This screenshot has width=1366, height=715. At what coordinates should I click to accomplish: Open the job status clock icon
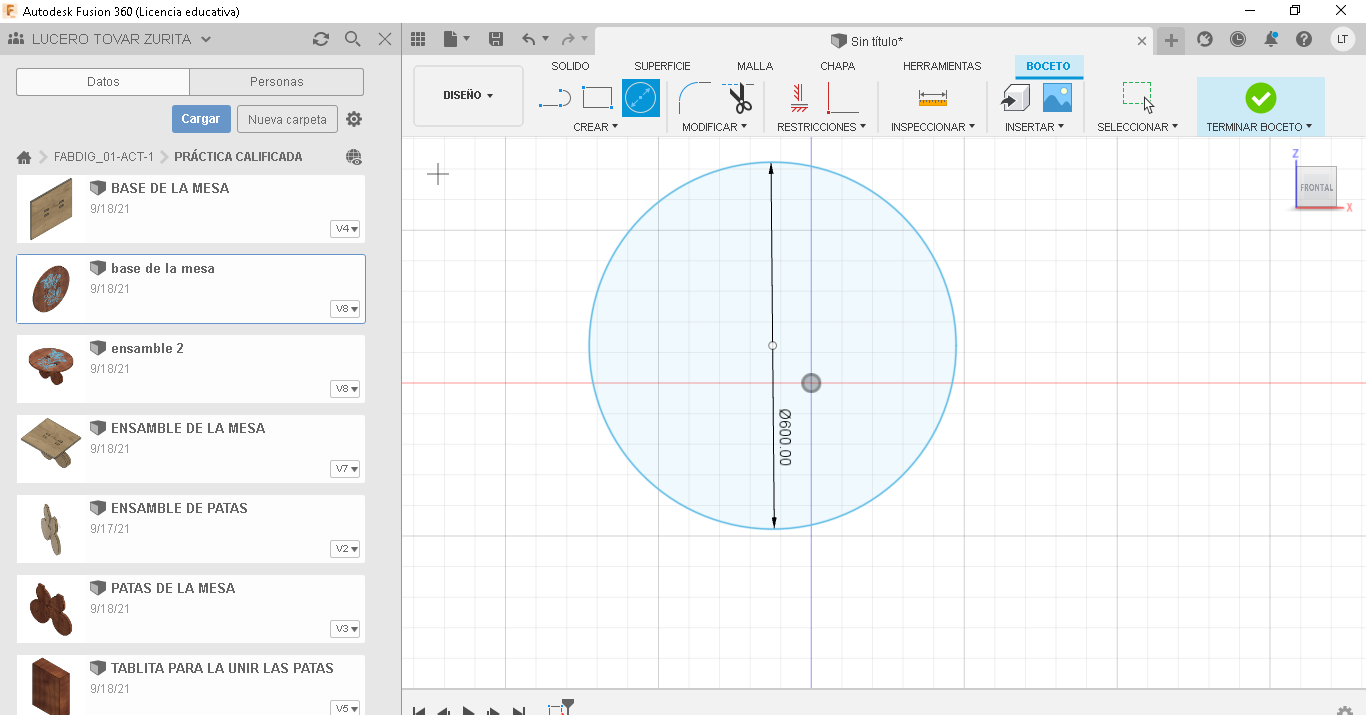(1238, 39)
